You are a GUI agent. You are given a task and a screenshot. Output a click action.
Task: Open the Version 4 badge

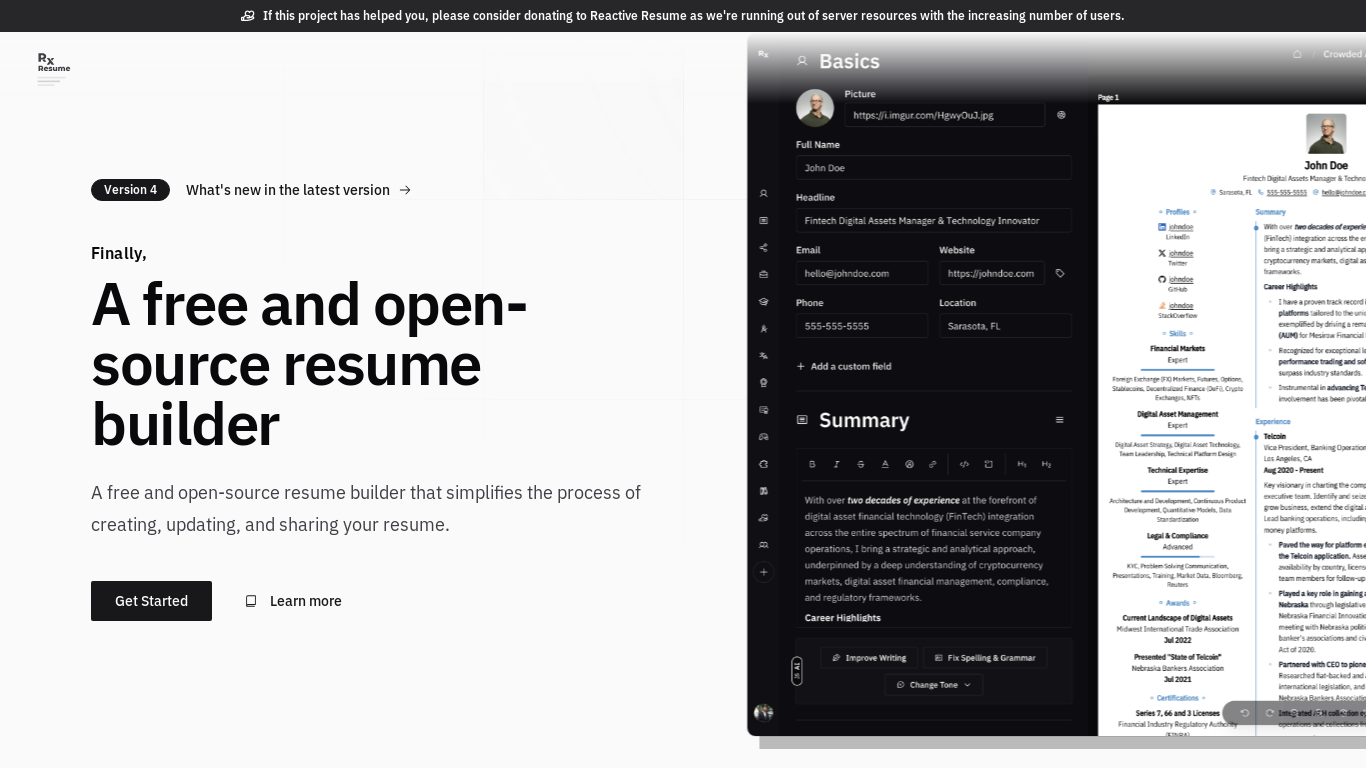tap(130, 190)
